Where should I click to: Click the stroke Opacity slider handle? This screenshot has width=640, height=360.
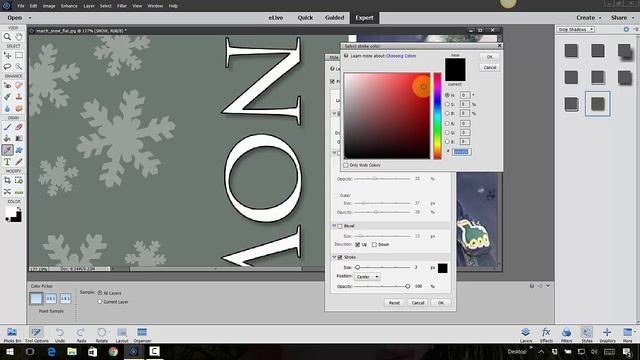pyautogui.click(x=407, y=286)
